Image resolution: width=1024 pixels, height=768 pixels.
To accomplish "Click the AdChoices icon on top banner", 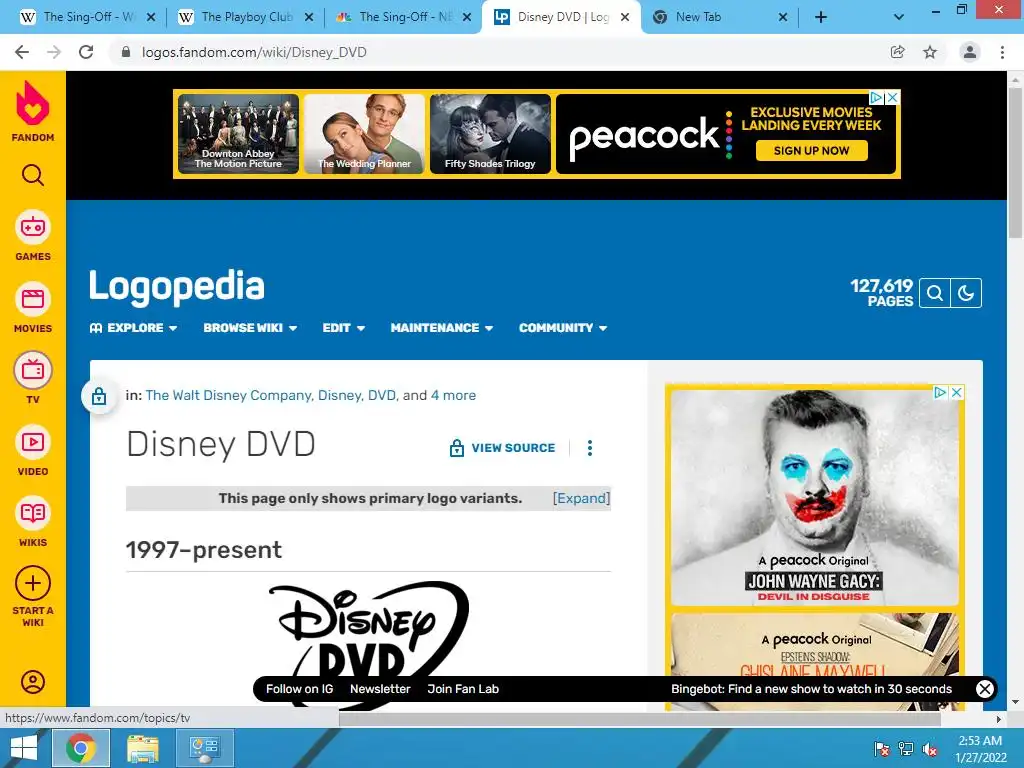I will pyautogui.click(x=877, y=97).
